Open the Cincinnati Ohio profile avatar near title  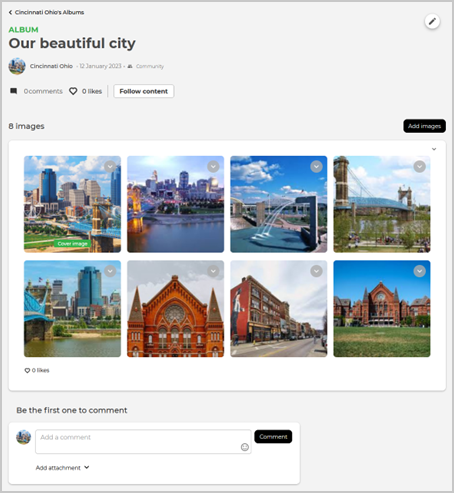(x=17, y=66)
